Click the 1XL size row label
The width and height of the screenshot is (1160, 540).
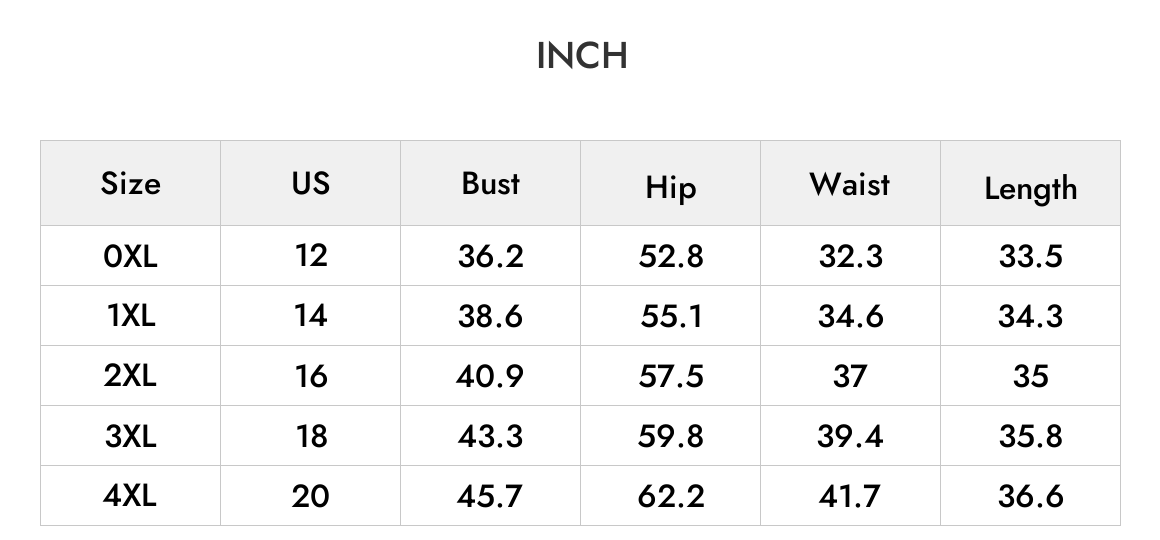(x=130, y=316)
